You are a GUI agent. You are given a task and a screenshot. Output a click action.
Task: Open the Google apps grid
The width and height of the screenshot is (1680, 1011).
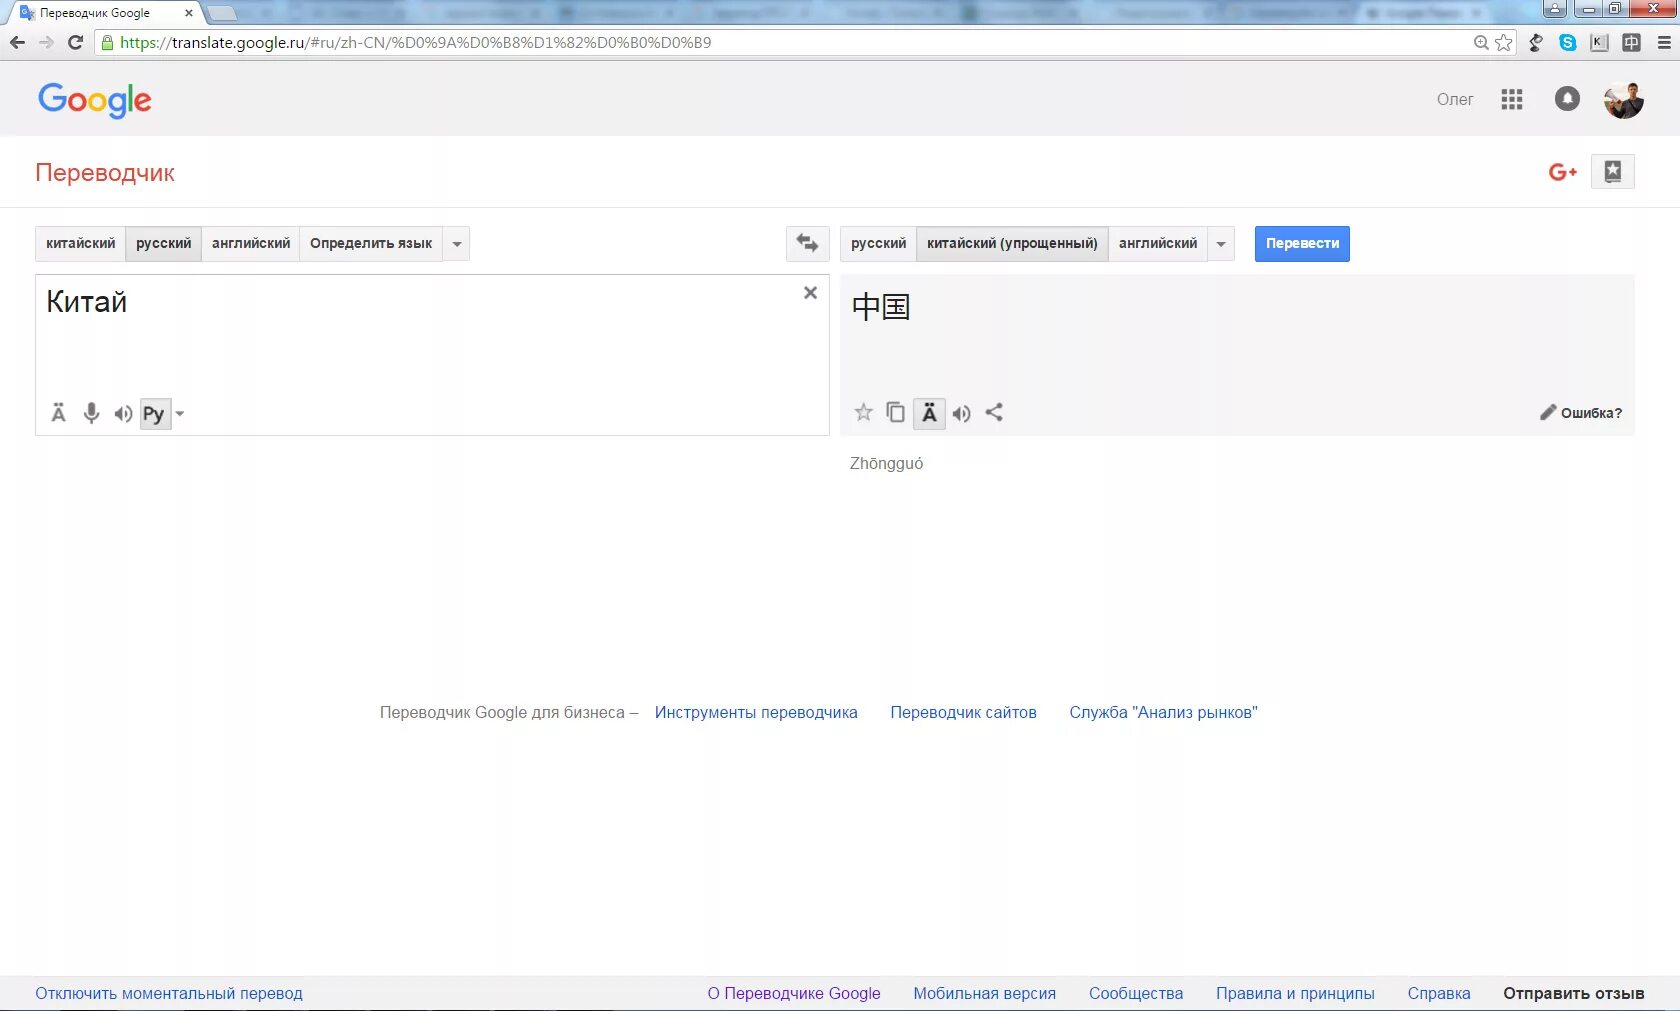(x=1512, y=99)
